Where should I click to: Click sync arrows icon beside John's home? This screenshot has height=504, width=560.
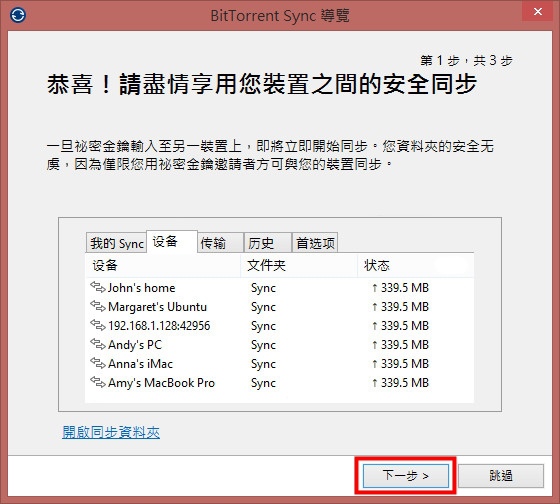pos(98,287)
